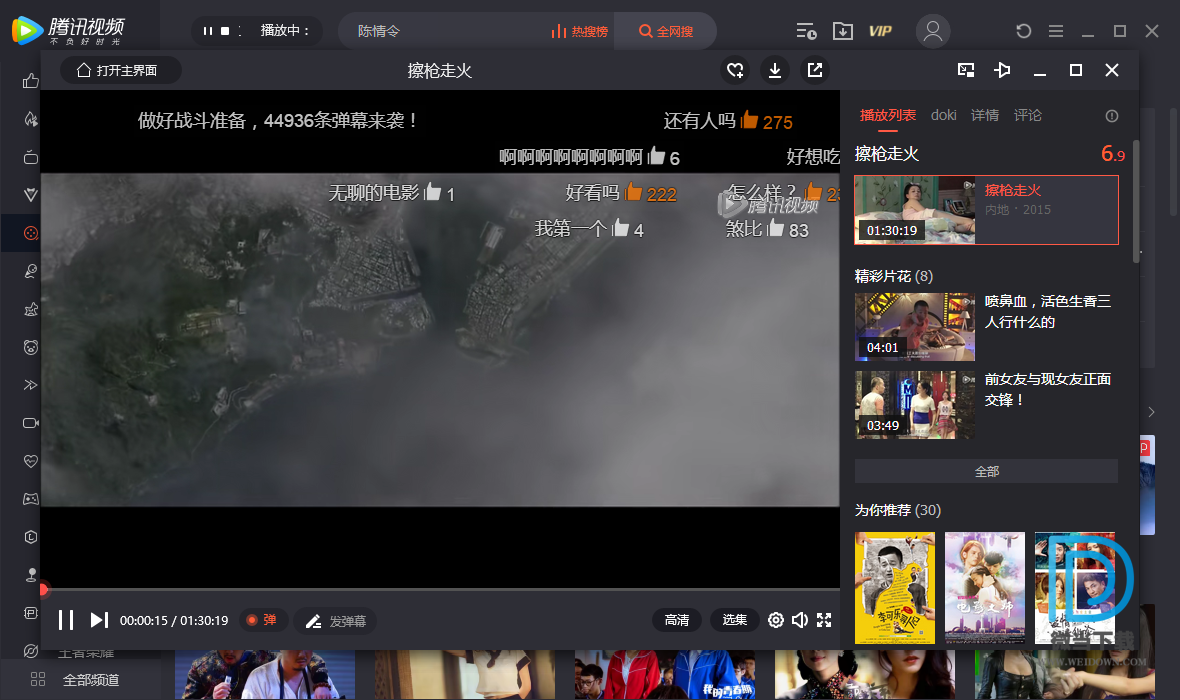Open the middle romance poster in 为你推荐
The width and height of the screenshot is (1180, 700).
(x=985, y=588)
